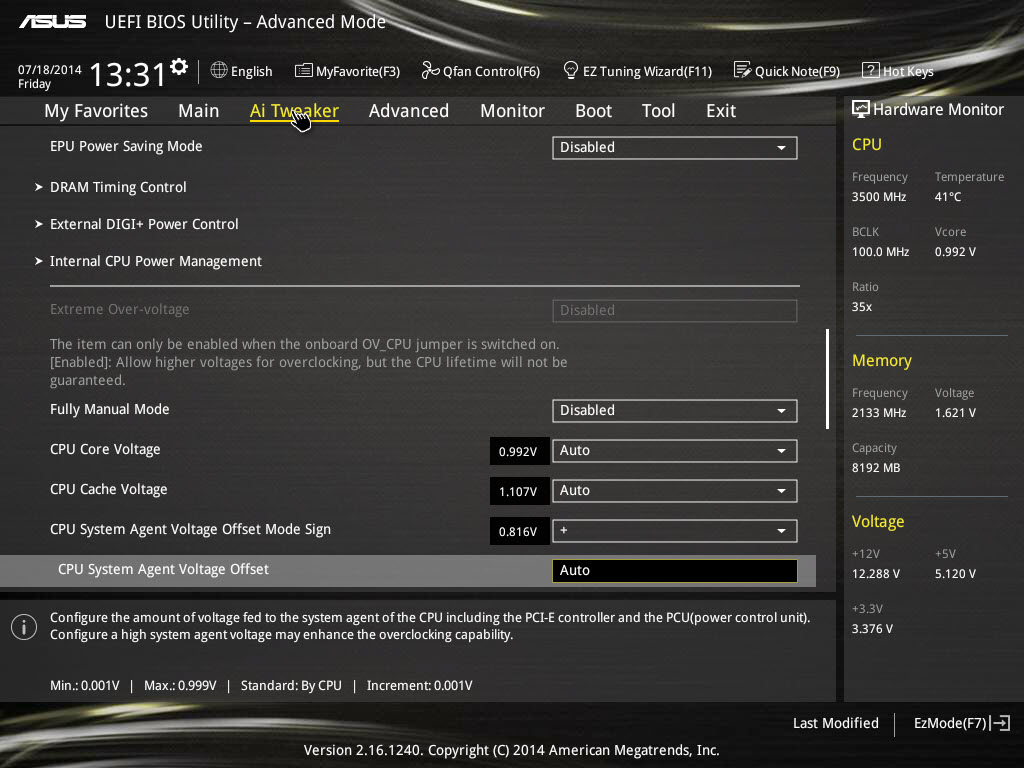Click the 1.107V CPU Cache Voltage readout
Image resolution: width=1024 pixels, height=768 pixels.
coord(519,491)
